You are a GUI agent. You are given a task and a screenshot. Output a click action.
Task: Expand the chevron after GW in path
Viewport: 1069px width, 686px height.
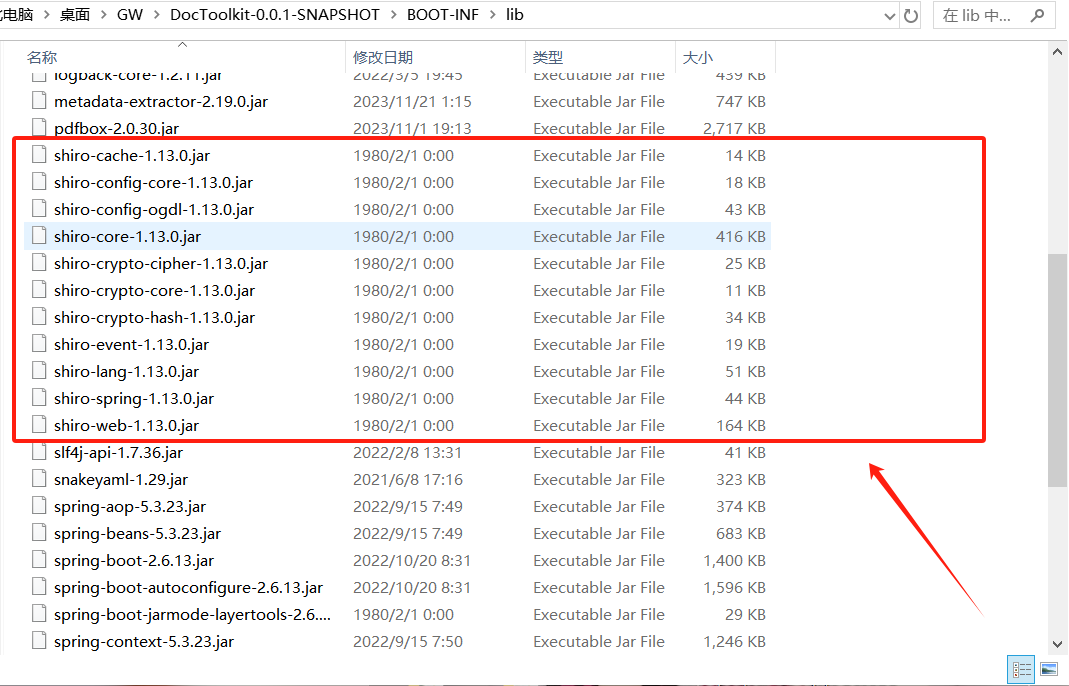157,15
